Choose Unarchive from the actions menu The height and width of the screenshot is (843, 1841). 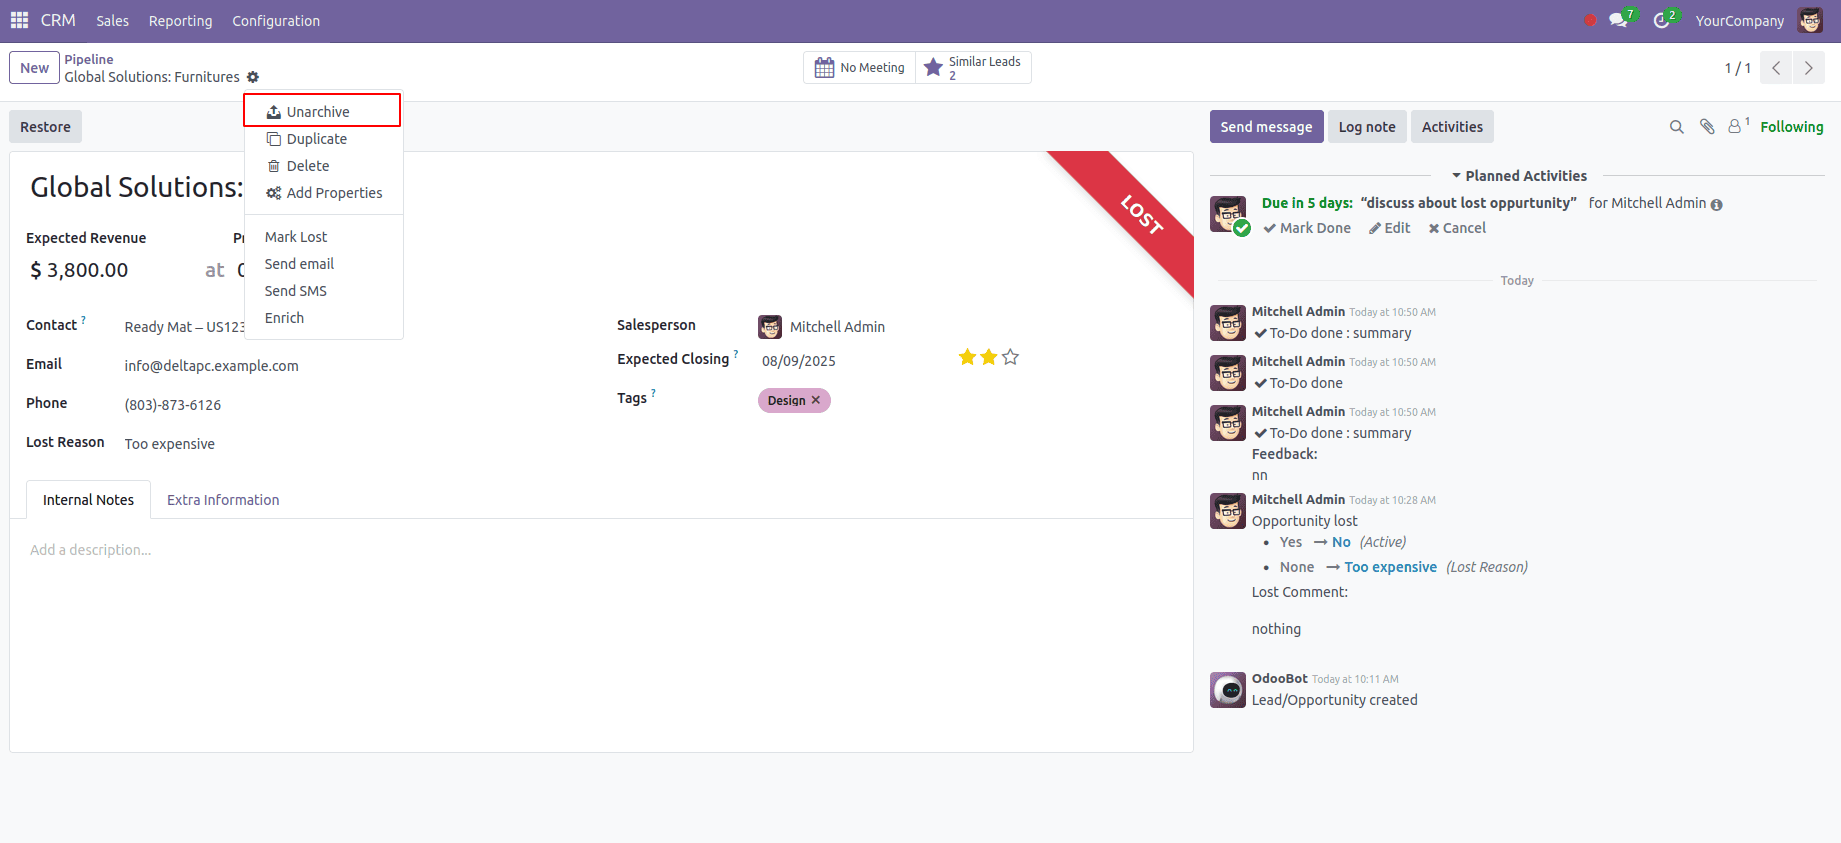tap(322, 111)
